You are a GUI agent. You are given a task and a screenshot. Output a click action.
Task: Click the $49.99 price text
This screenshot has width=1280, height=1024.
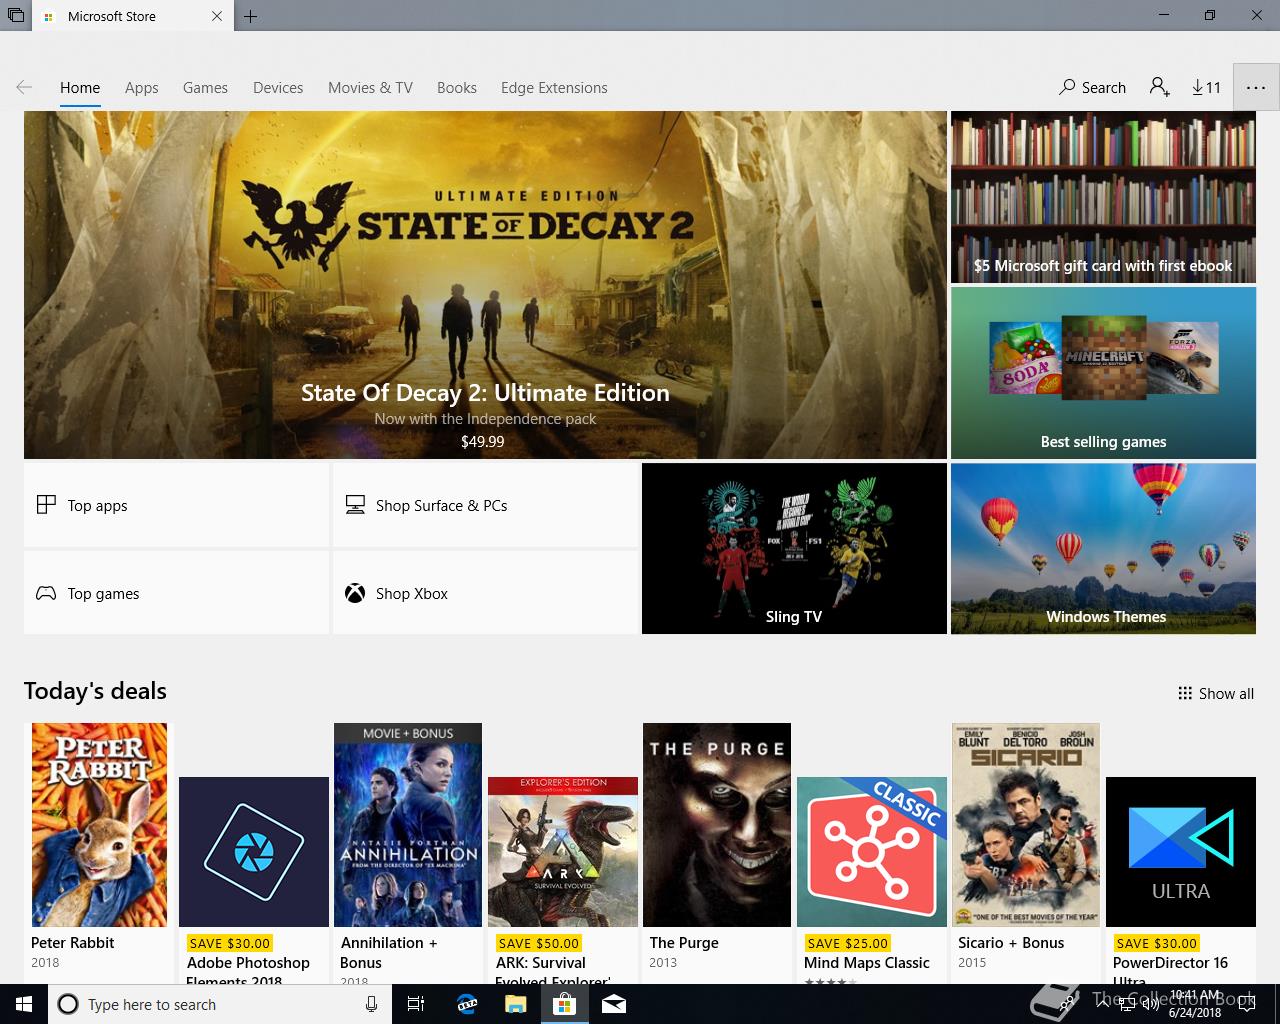[x=483, y=441]
